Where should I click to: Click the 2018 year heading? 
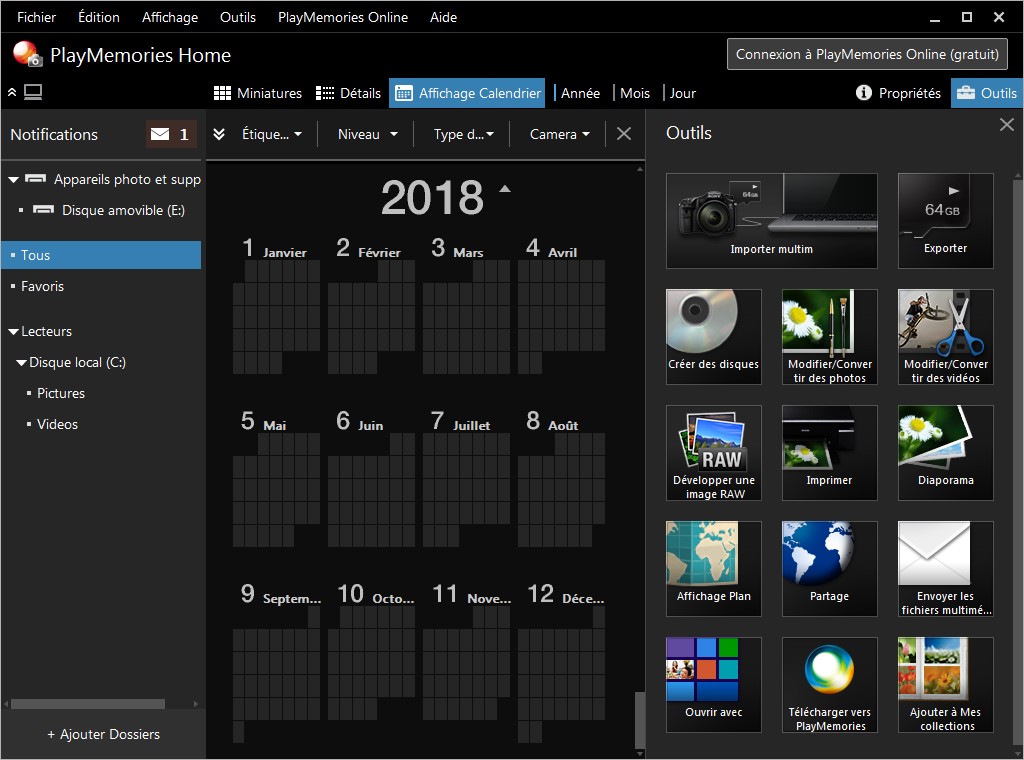(432, 197)
